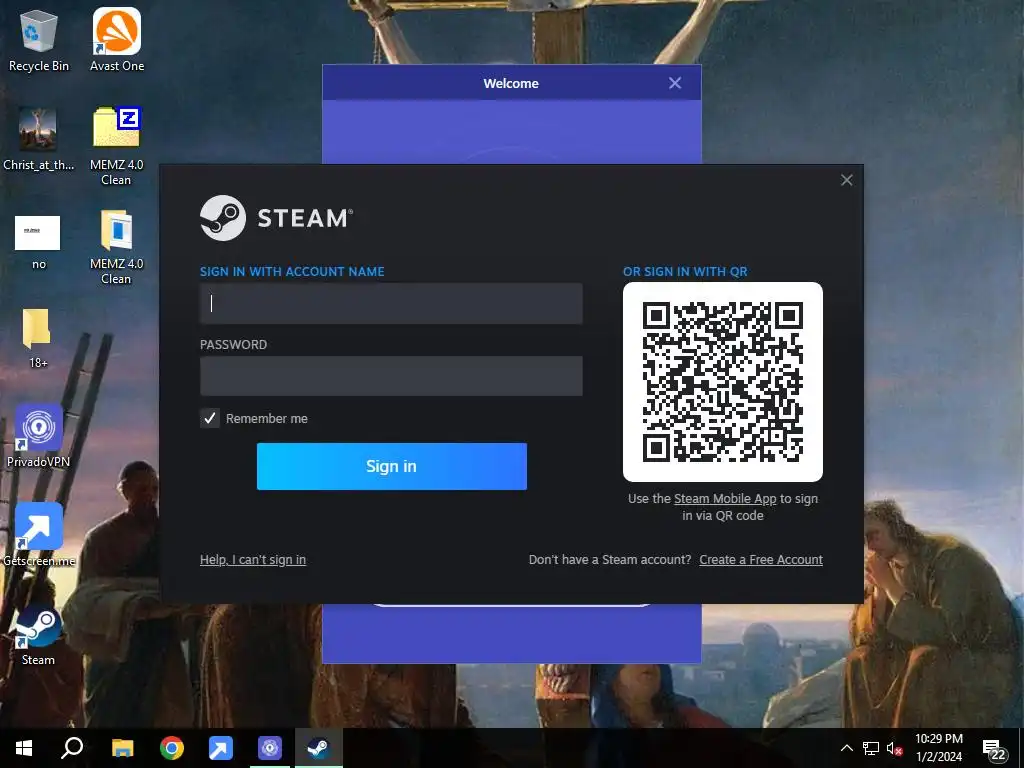Open Google Chrome from the taskbar
This screenshot has height=768, width=1024.
(172, 748)
